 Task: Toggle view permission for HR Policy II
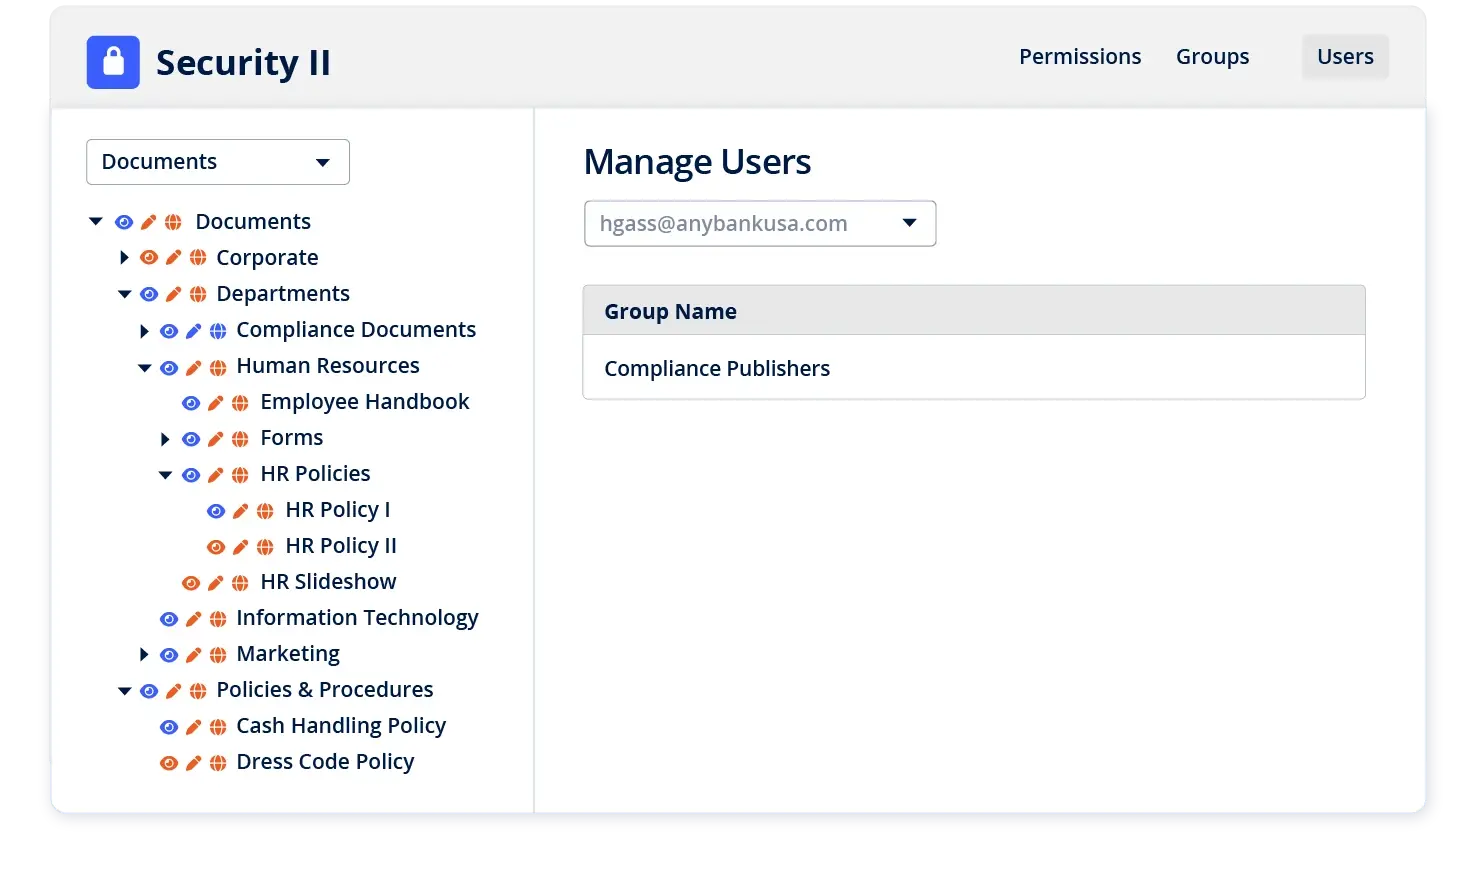point(217,546)
